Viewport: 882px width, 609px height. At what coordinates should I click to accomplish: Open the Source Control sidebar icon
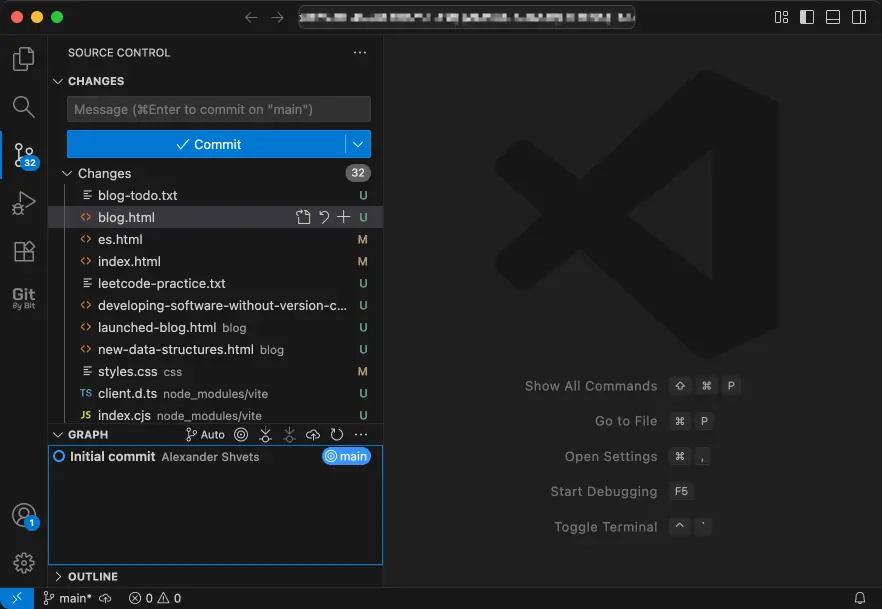(x=23, y=155)
